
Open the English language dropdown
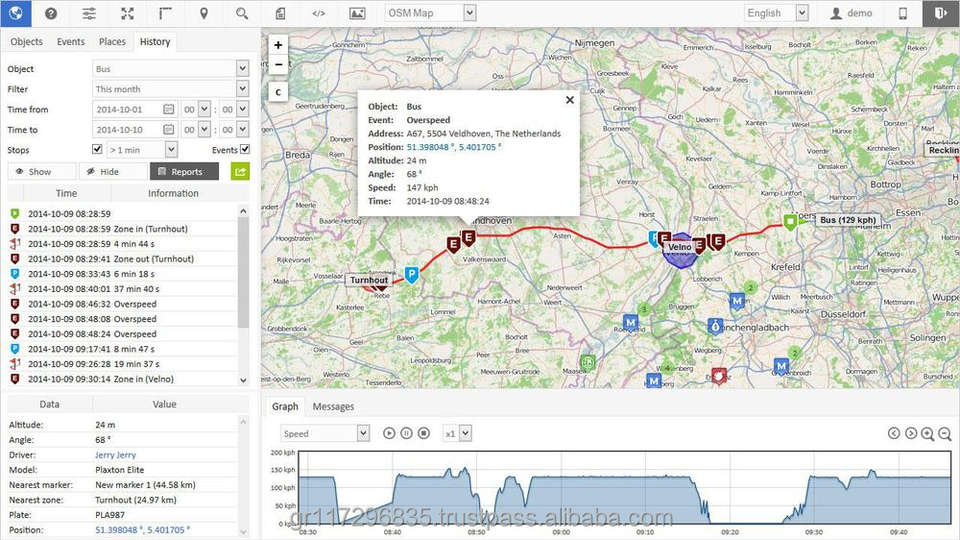tap(775, 13)
